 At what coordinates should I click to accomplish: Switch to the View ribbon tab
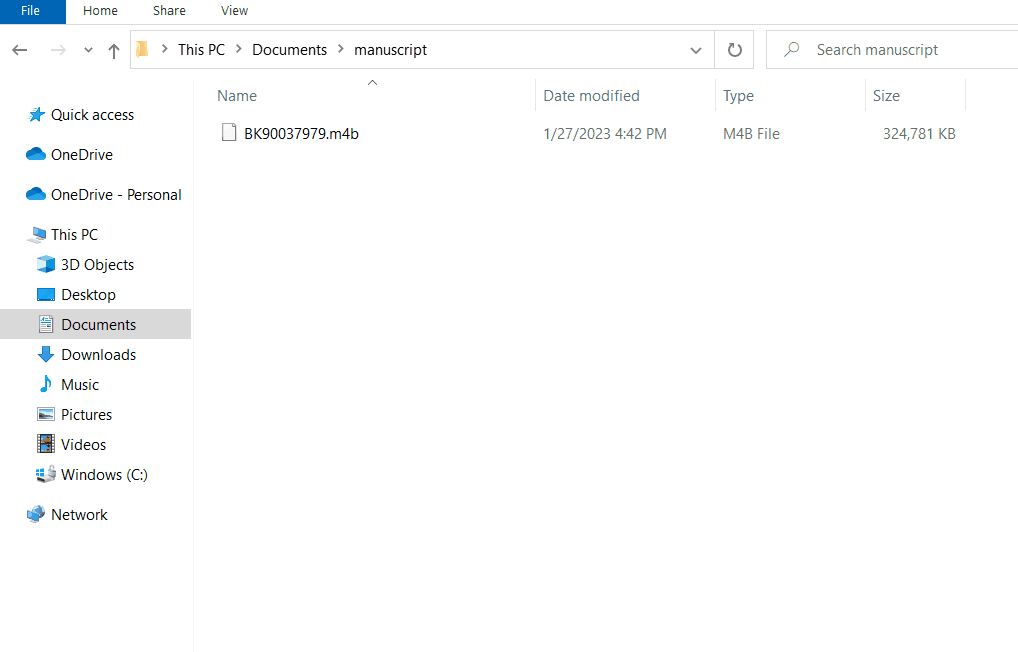pos(234,11)
